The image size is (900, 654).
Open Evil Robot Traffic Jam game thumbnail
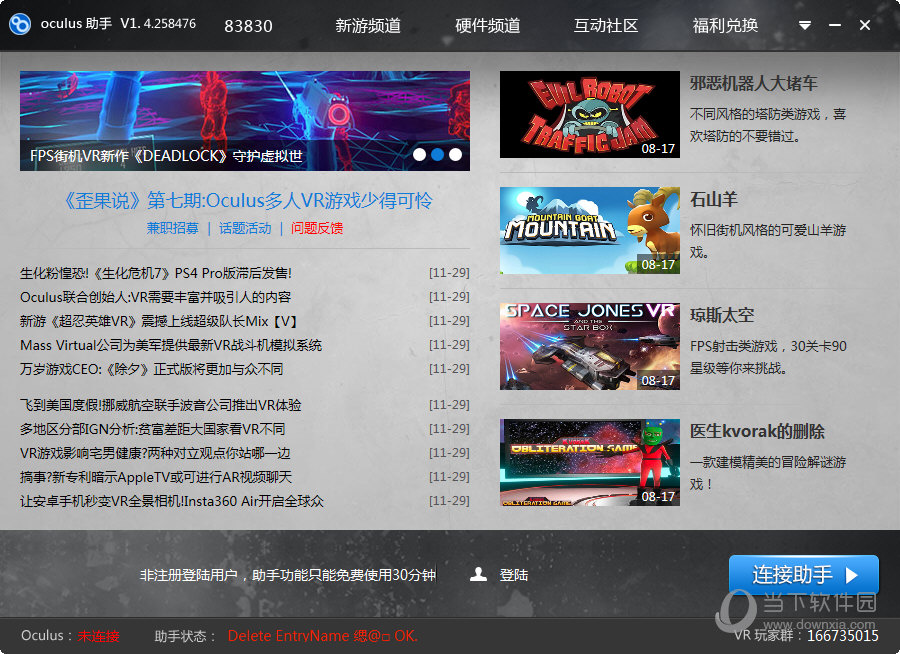pyautogui.click(x=589, y=114)
